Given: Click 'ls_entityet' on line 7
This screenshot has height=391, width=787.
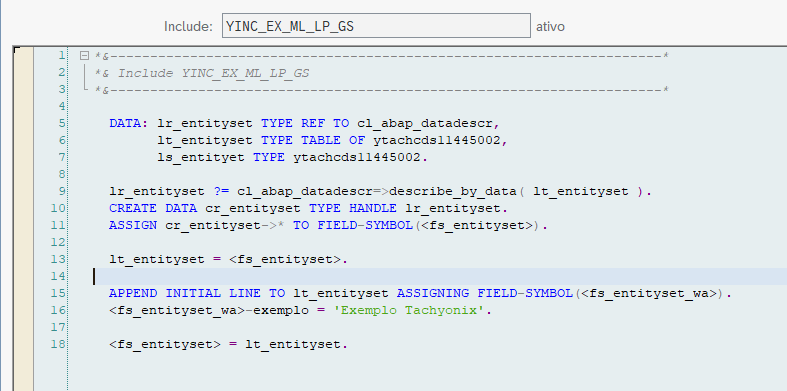Looking at the screenshot, I should click(201, 157).
